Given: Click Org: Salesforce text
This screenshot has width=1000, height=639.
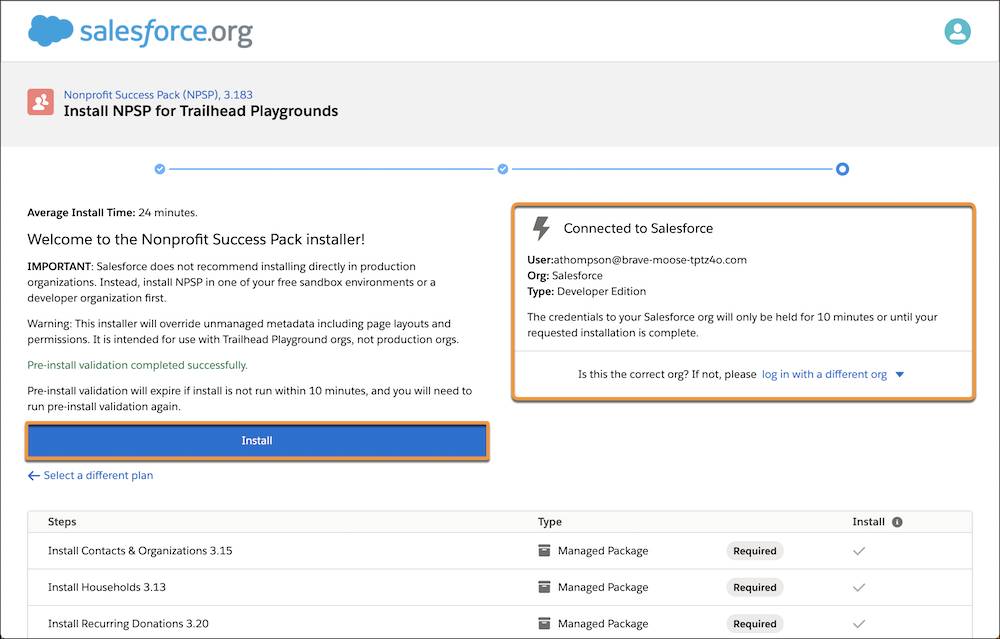Looking at the screenshot, I should pos(565,275).
